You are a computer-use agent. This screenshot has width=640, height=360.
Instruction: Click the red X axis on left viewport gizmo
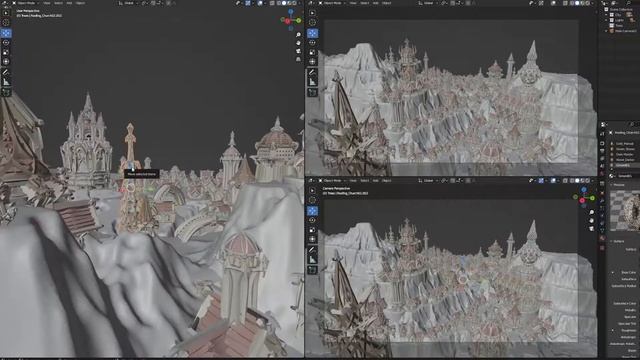pyautogui.click(x=287, y=20)
